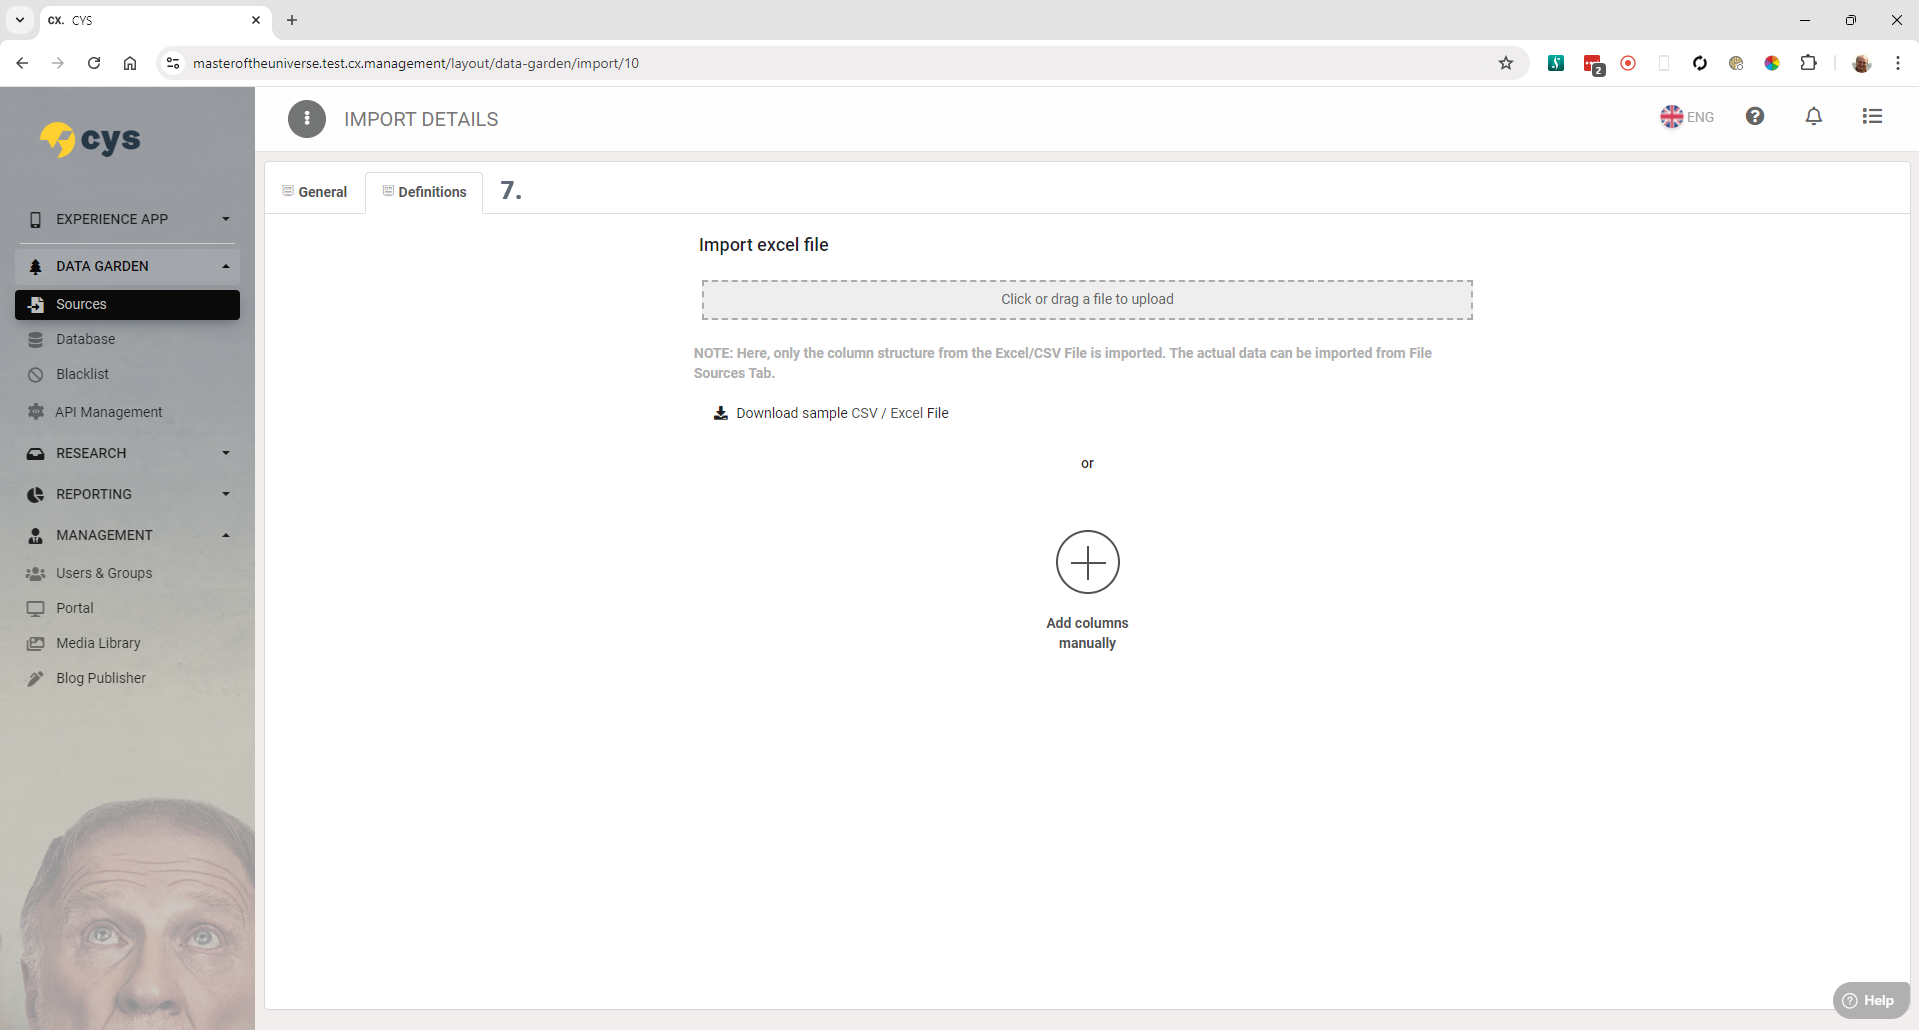
Task: Open the browser profile avatar
Action: [1862, 63]
